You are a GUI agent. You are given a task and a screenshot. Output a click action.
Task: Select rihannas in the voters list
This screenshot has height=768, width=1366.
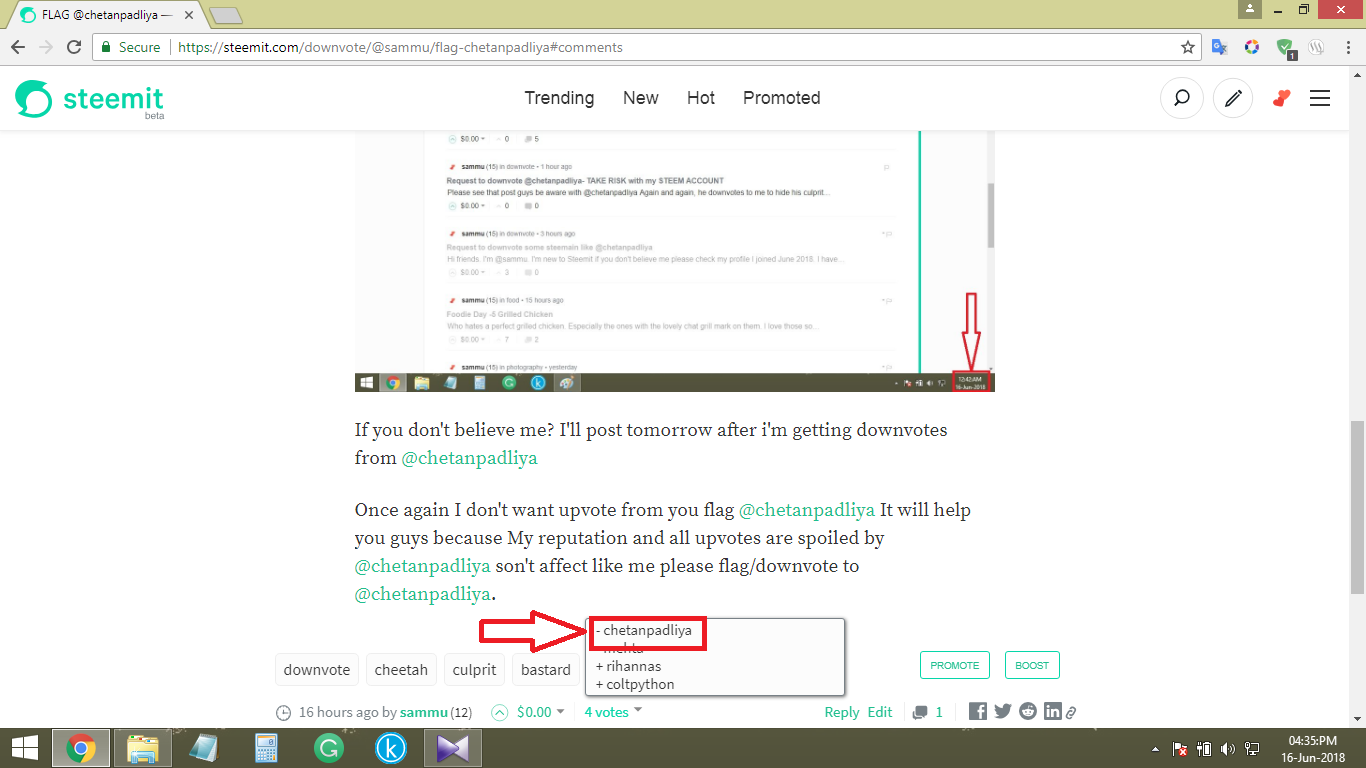628,666
